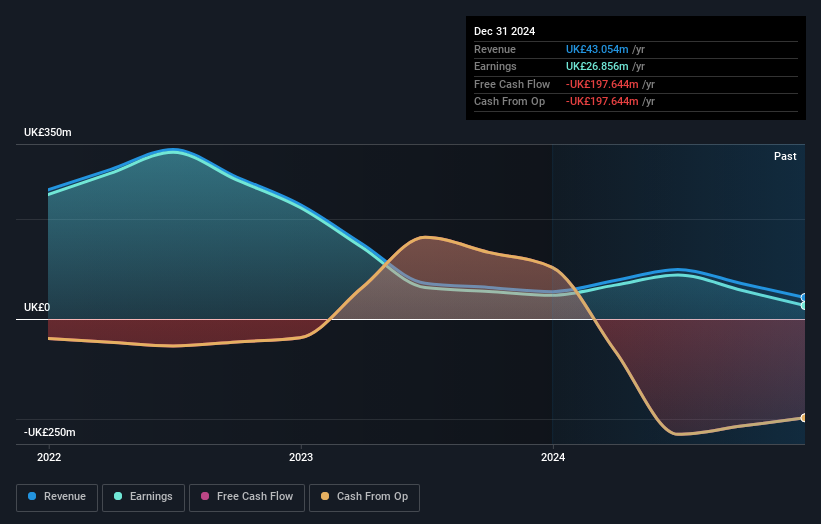The width and height of the screenshot is (821, 524).
Task: Select the orange Cash From Op end-point marker
Action: [804, 418]
